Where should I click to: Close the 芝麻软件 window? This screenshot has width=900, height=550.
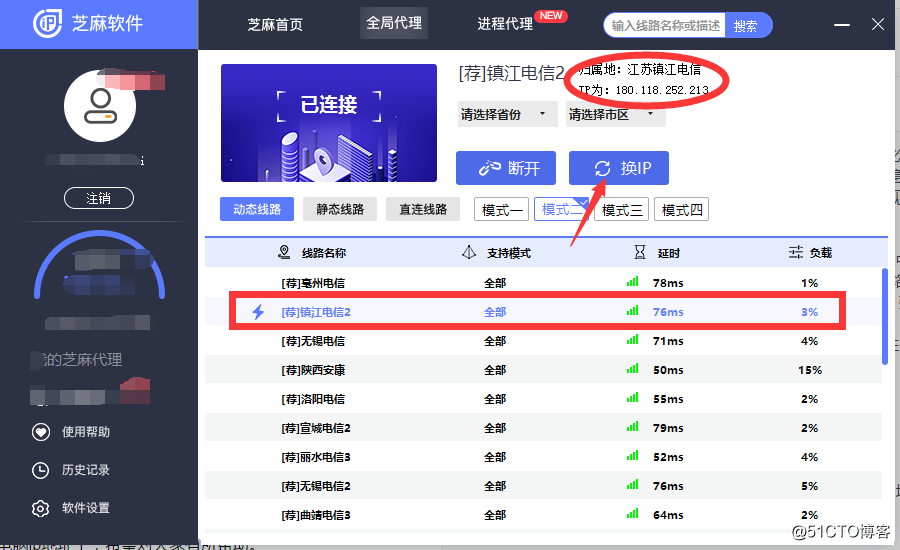pyautogui.click(x=878, y=24)
